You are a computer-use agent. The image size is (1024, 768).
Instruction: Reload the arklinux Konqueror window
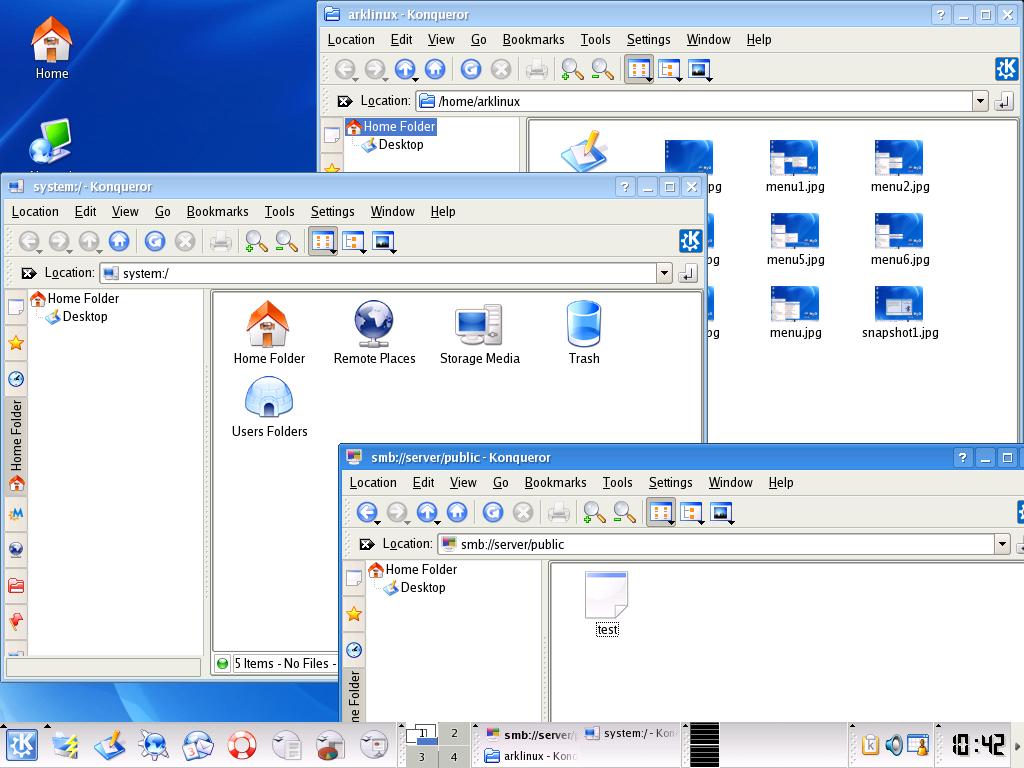click(471, 69)
